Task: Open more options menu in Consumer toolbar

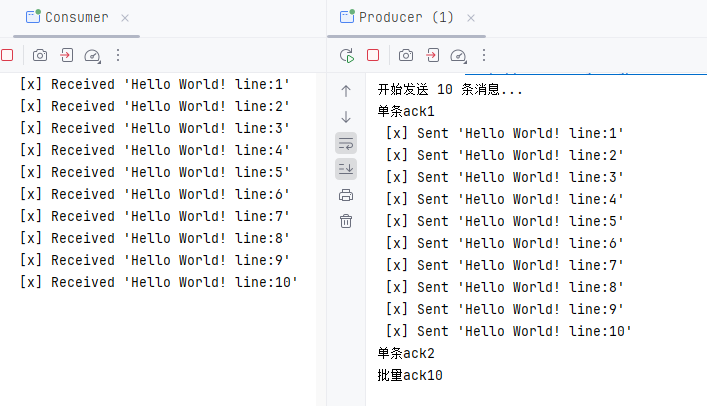Action: tap(118, 55)
